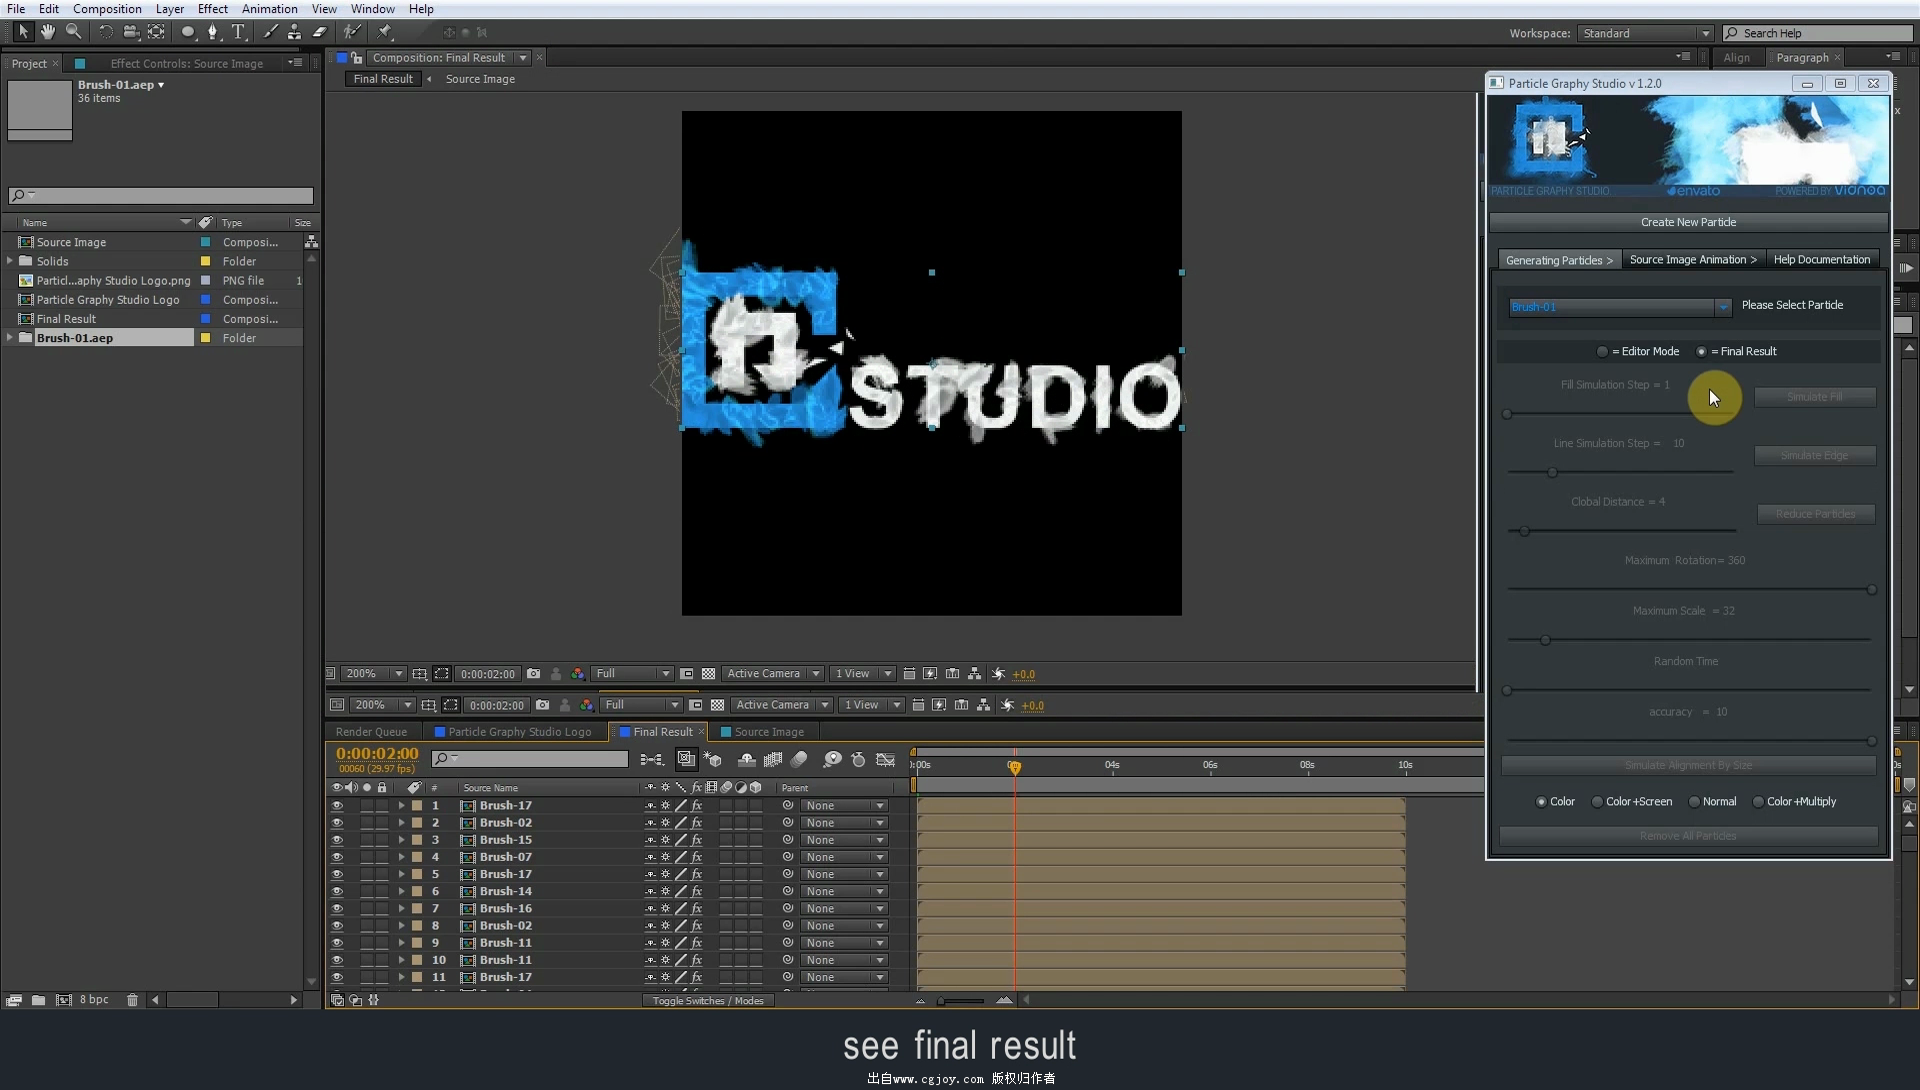The image size is (1920, 1090).
Task: Select the Puppet Pin tool
Action: tap(386, 32)
